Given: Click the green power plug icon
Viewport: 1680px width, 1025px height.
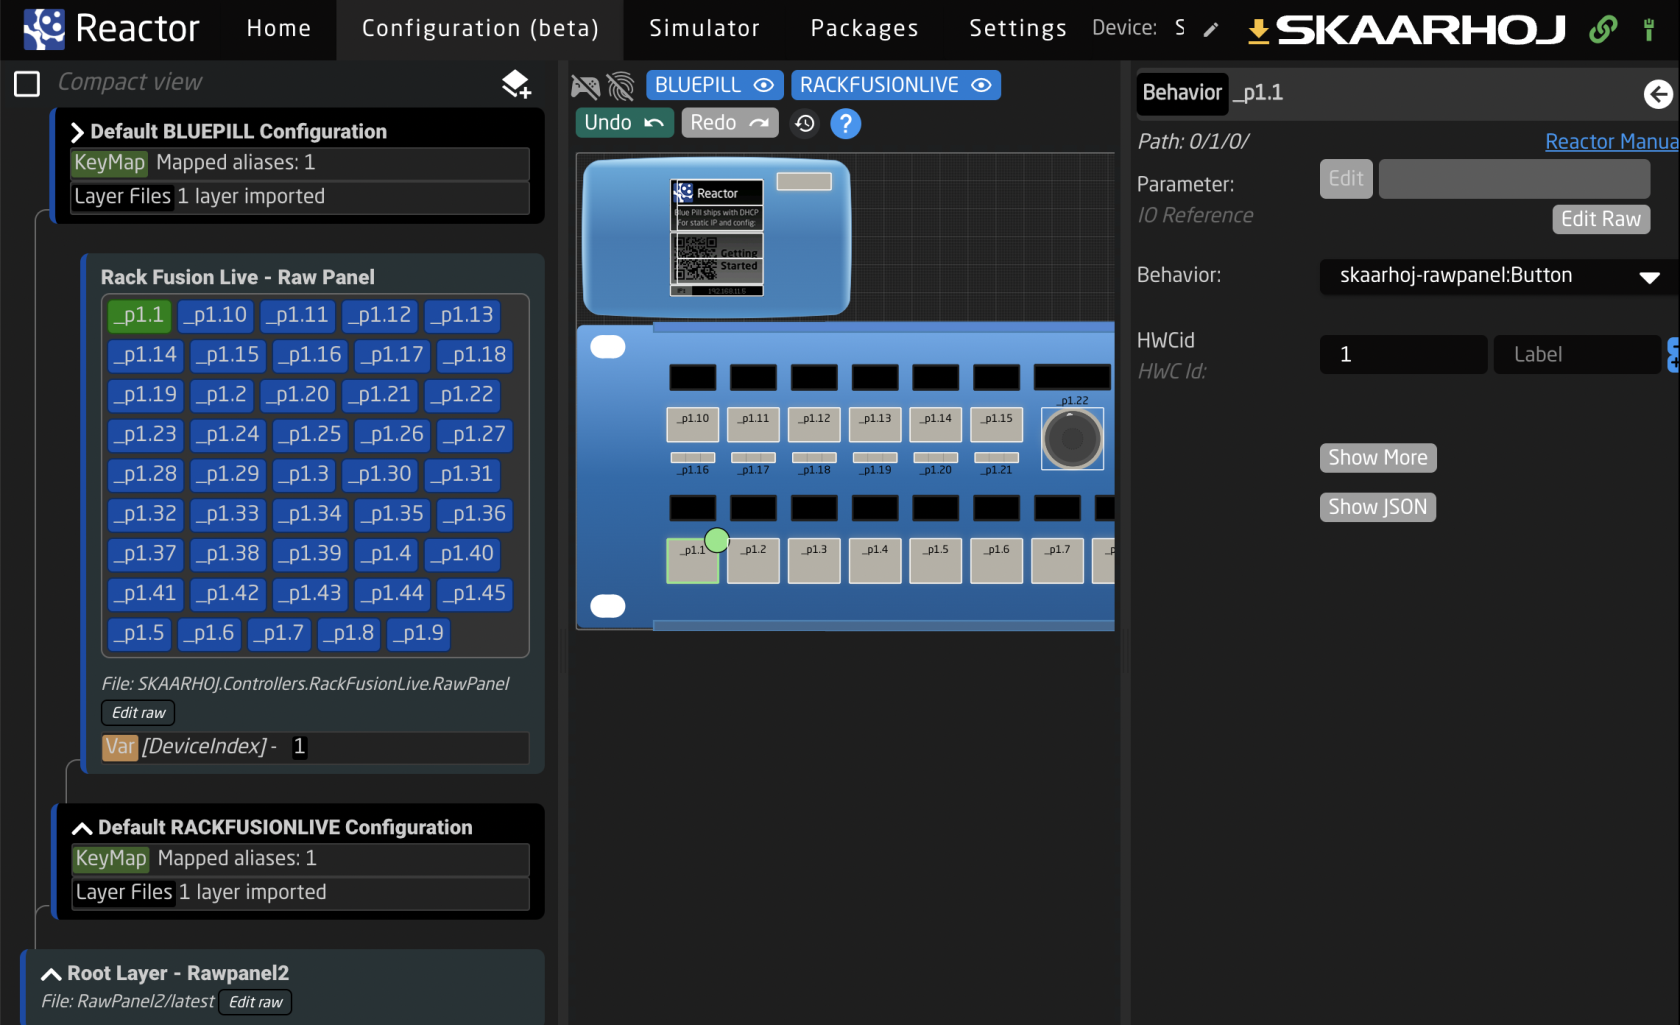Looking at the screenshot, I should click(x=1648, y=29).
